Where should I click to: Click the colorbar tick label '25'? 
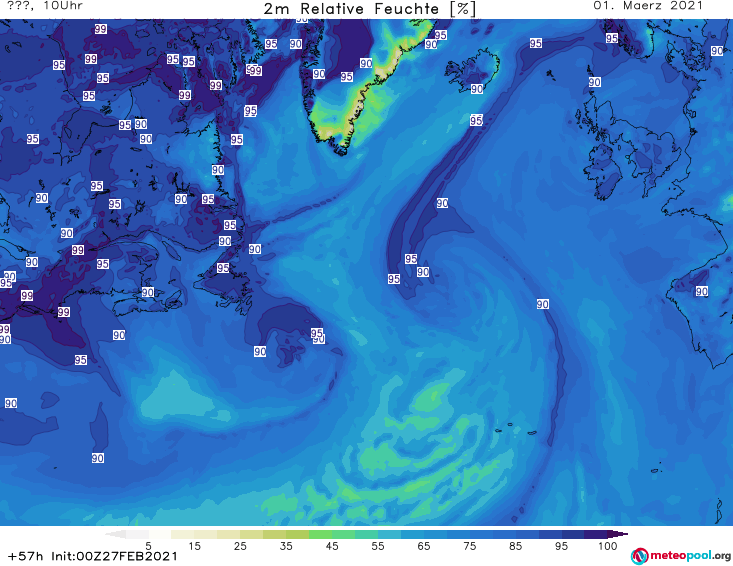[240, 545]
